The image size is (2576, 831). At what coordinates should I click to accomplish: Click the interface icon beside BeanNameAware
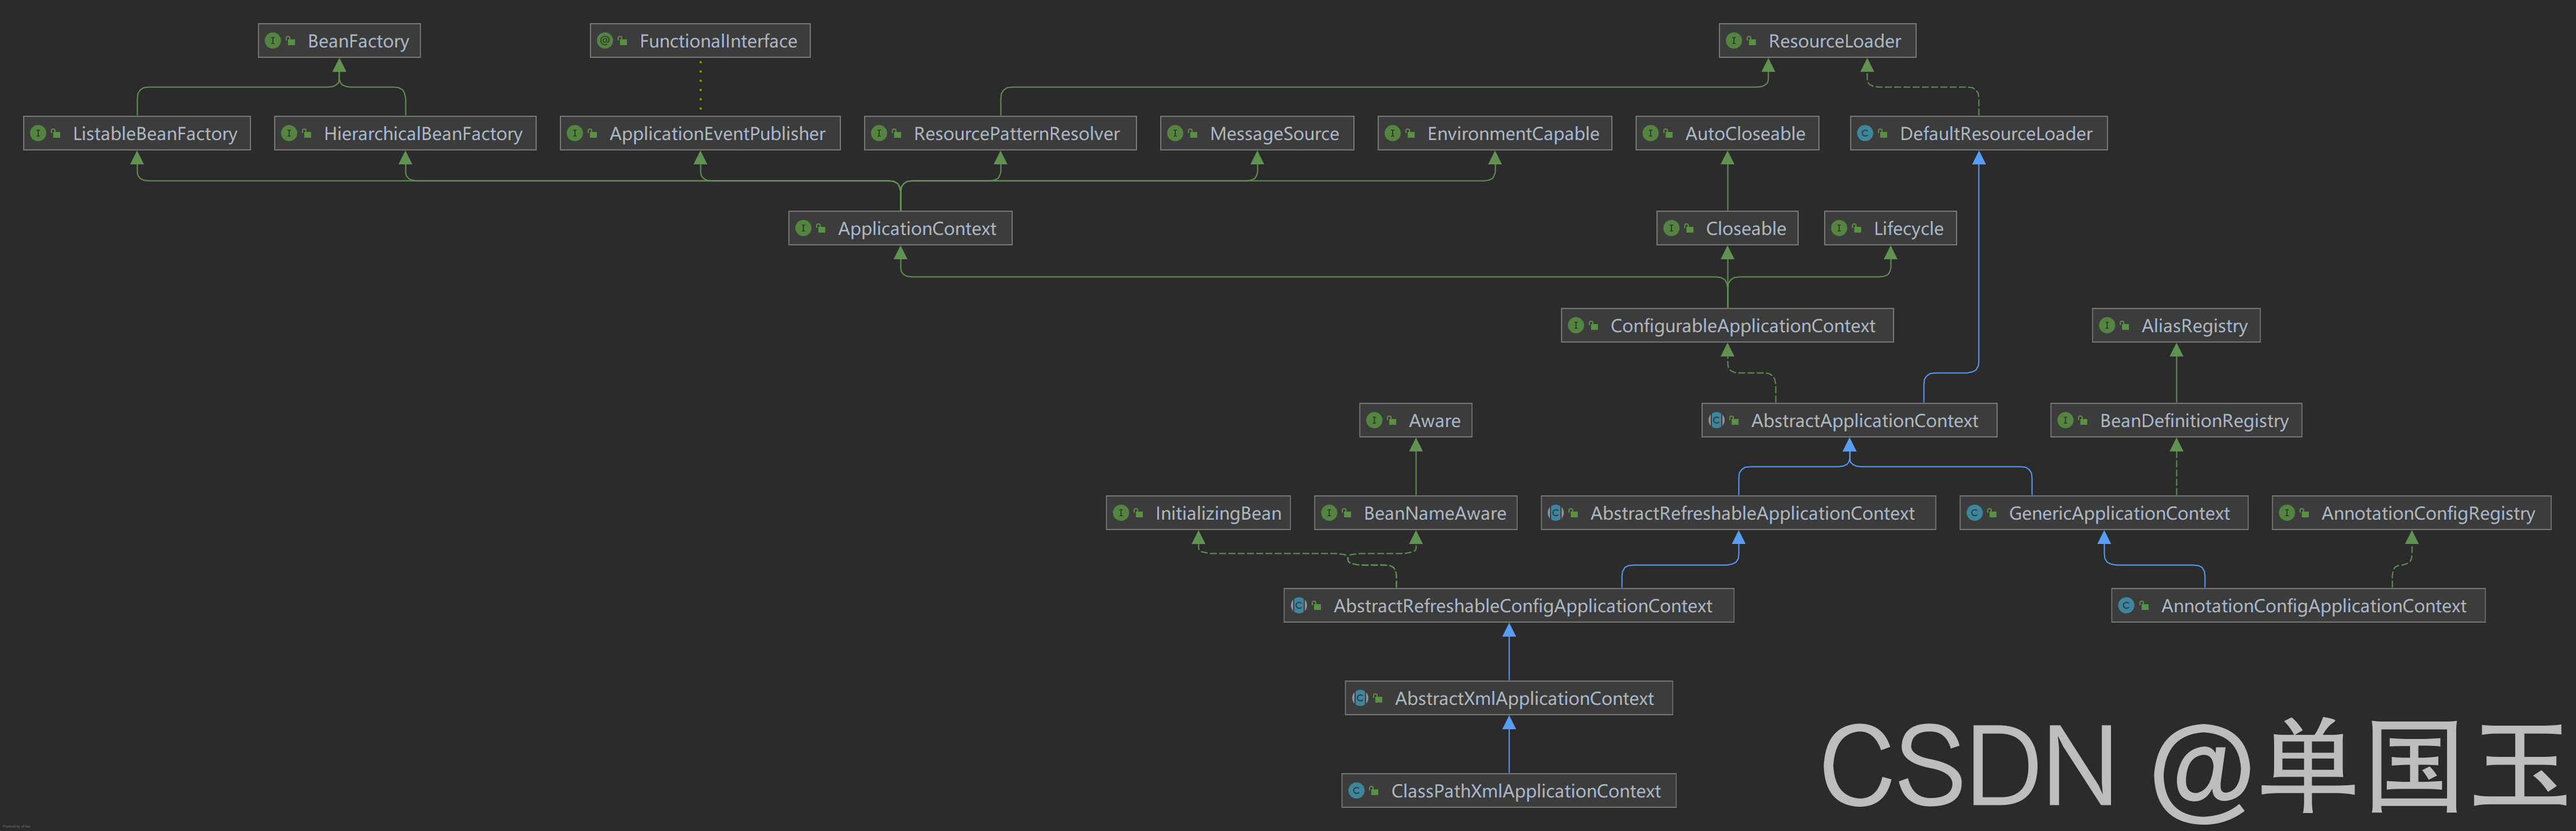pyautogui.click(x=1328, y=513)
